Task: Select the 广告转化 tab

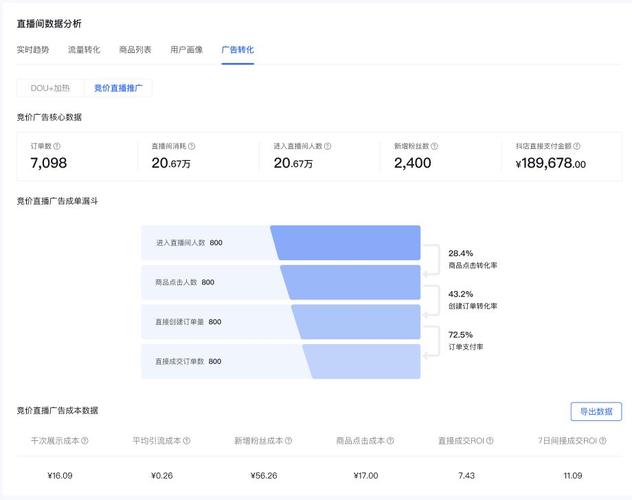Action: point(237,50)
